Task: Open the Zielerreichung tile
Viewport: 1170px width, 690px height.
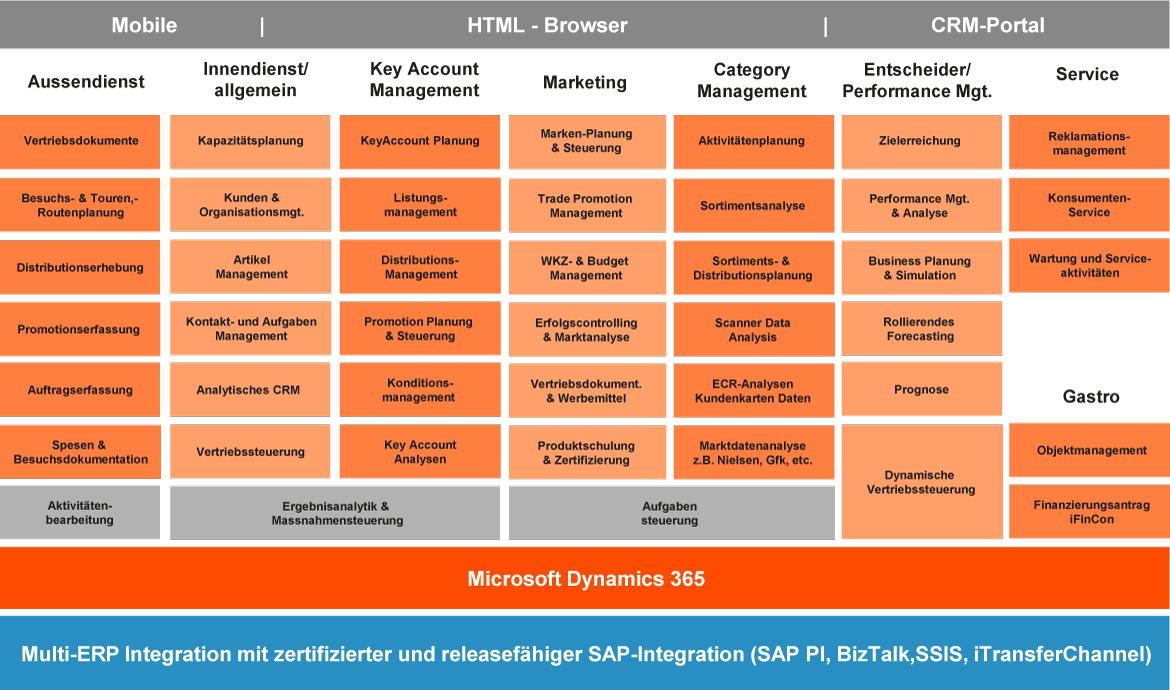Action: pos(922,142)
